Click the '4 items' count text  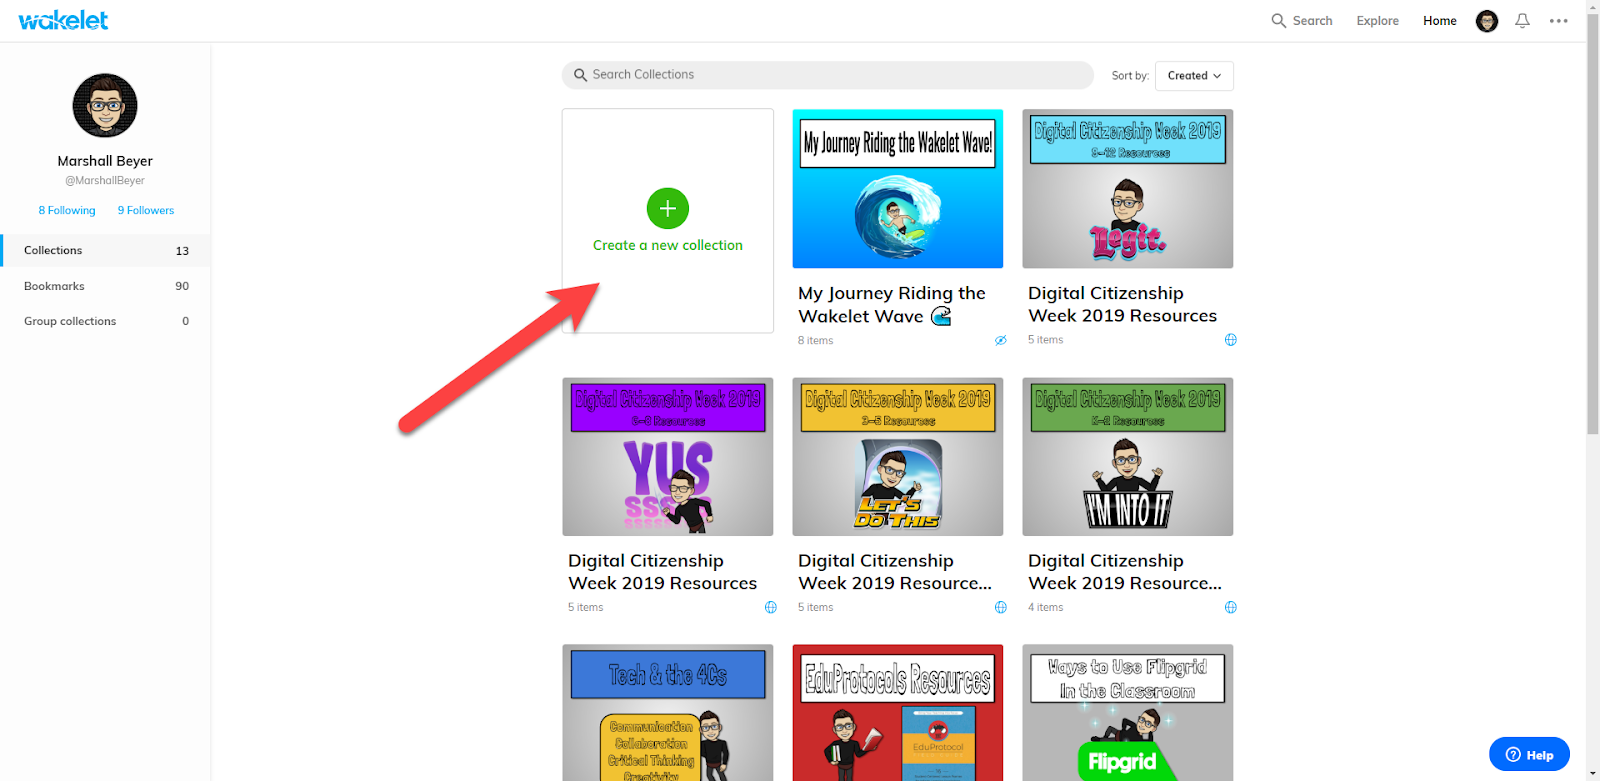tap(1045, 607)
